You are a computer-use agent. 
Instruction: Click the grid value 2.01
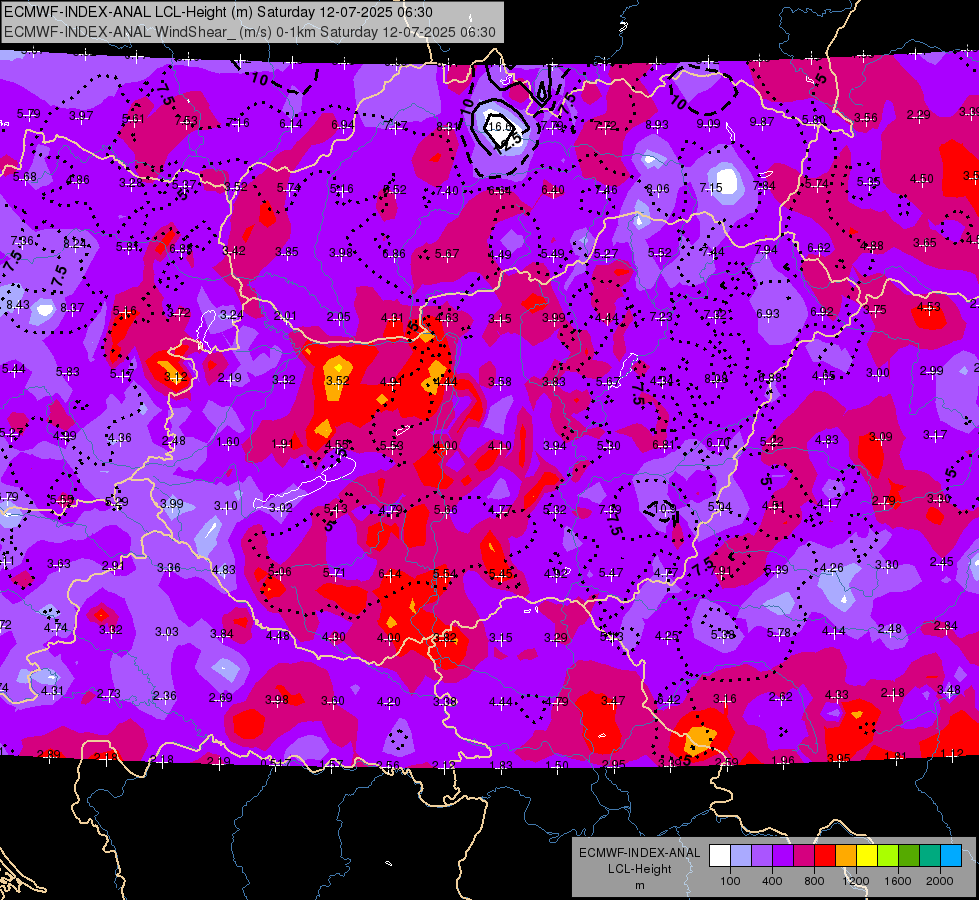click(x=285, y=315)
